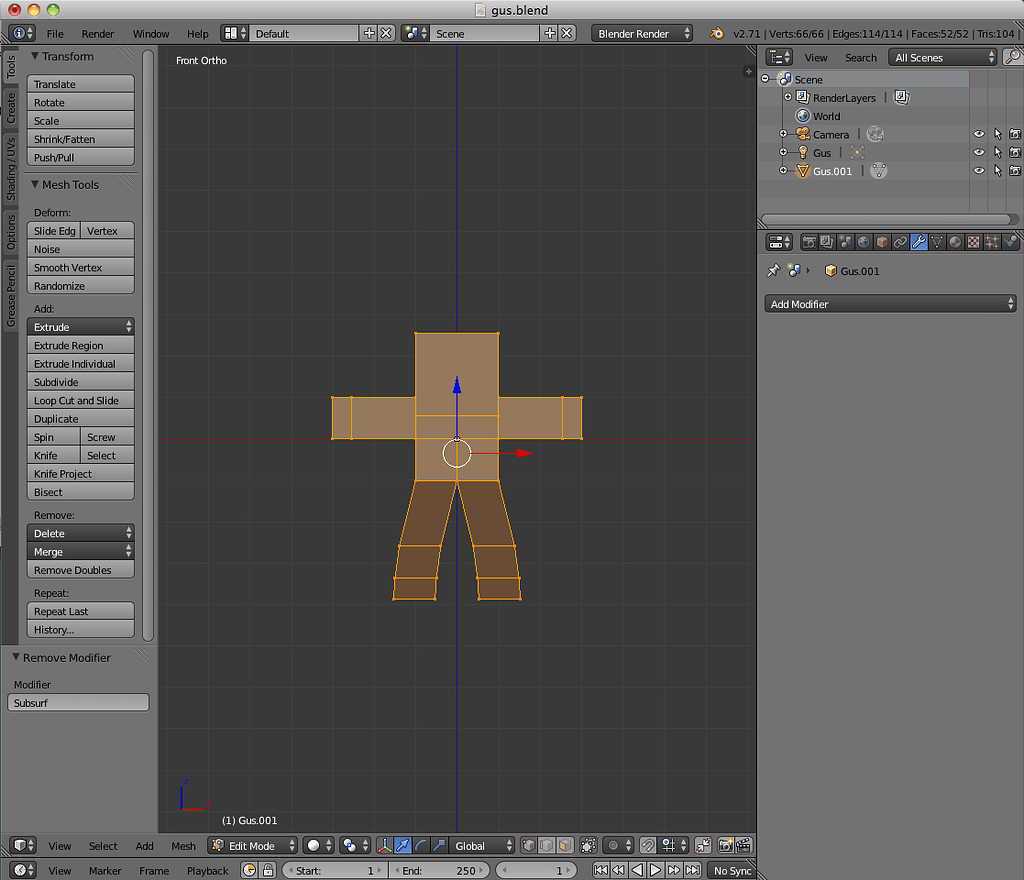Click the pin icon in the properties panel
This screenshot has width=1024, height=880.
click(x=773, y=270)
